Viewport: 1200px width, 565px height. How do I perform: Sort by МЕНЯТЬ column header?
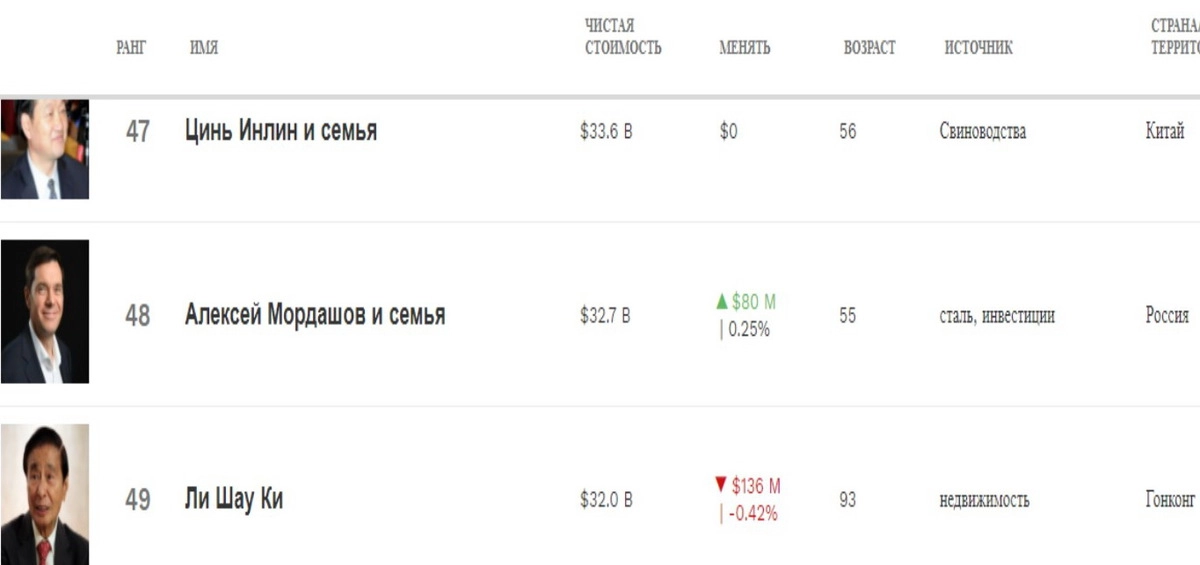(744, 47)
